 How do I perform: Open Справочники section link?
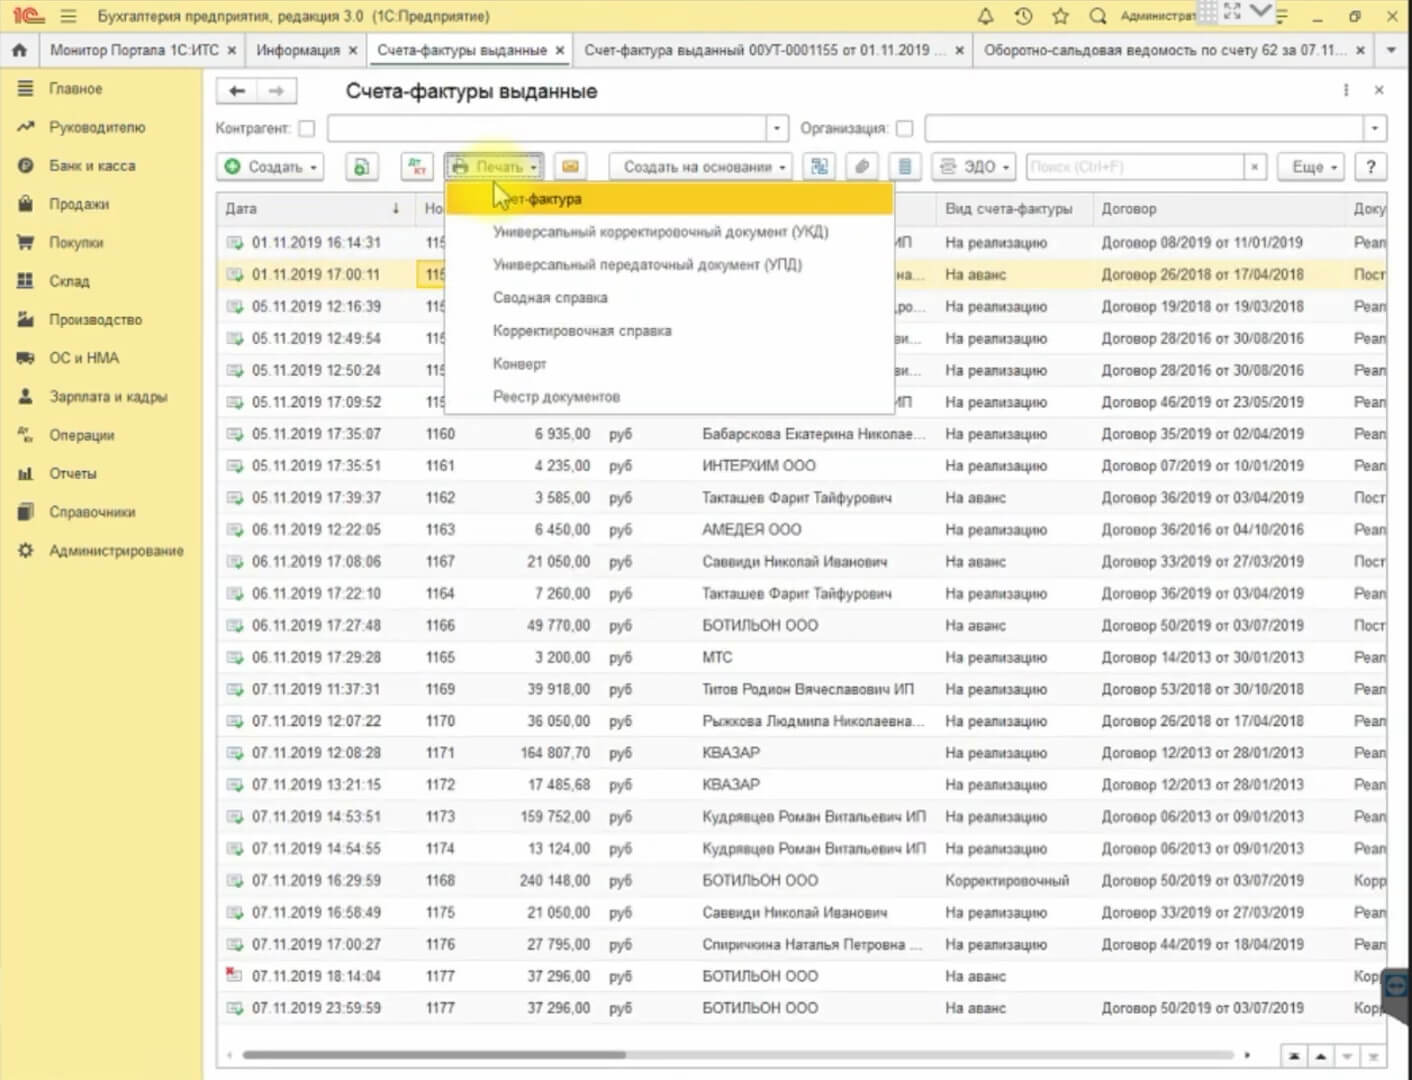click(x=92, y=512)
